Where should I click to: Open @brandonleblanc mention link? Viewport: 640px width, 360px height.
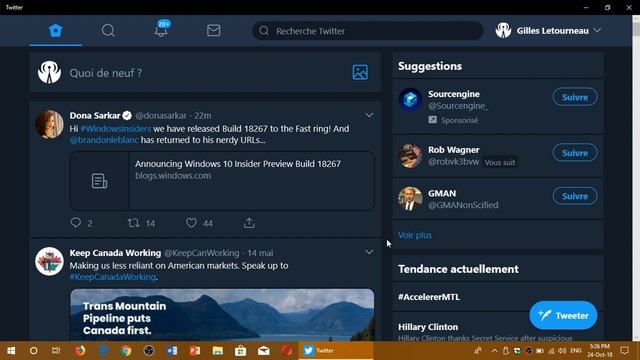tap(104, 140)
